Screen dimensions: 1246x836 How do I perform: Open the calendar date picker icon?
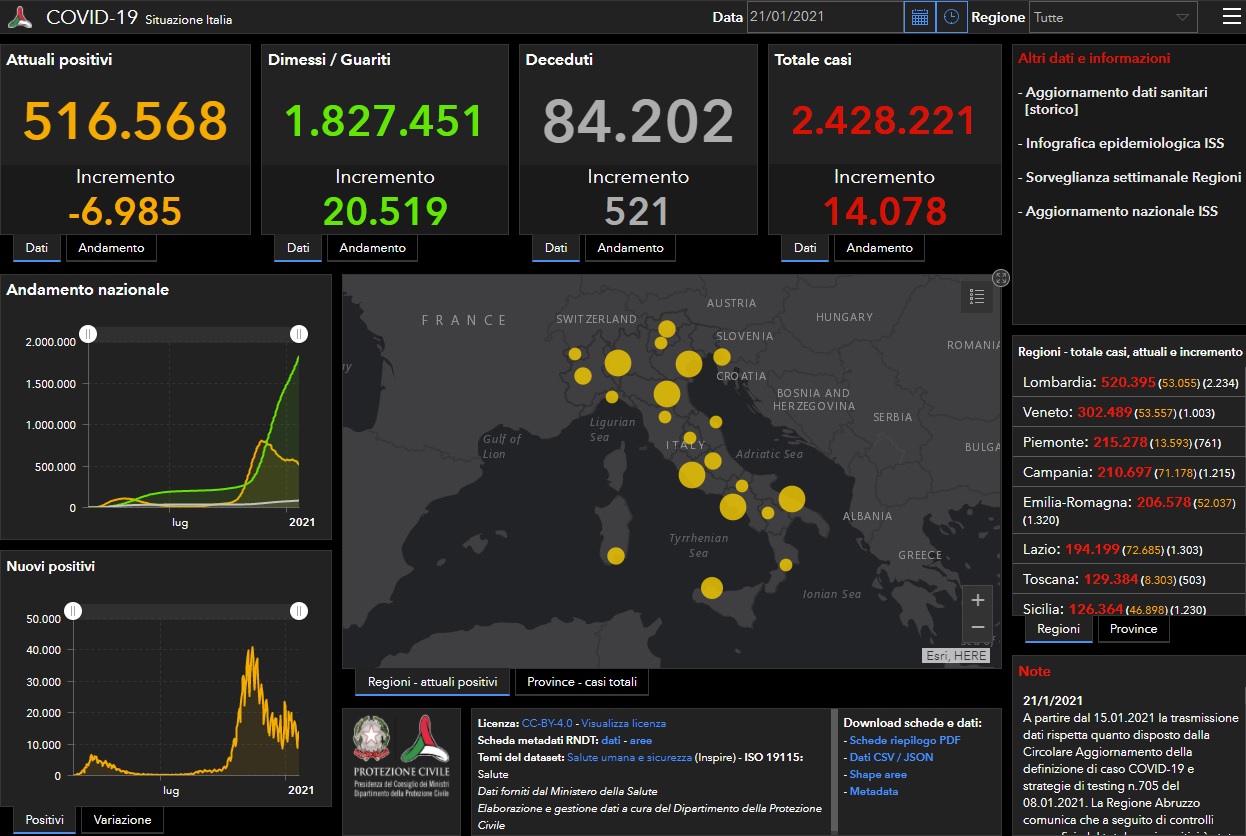920,17
